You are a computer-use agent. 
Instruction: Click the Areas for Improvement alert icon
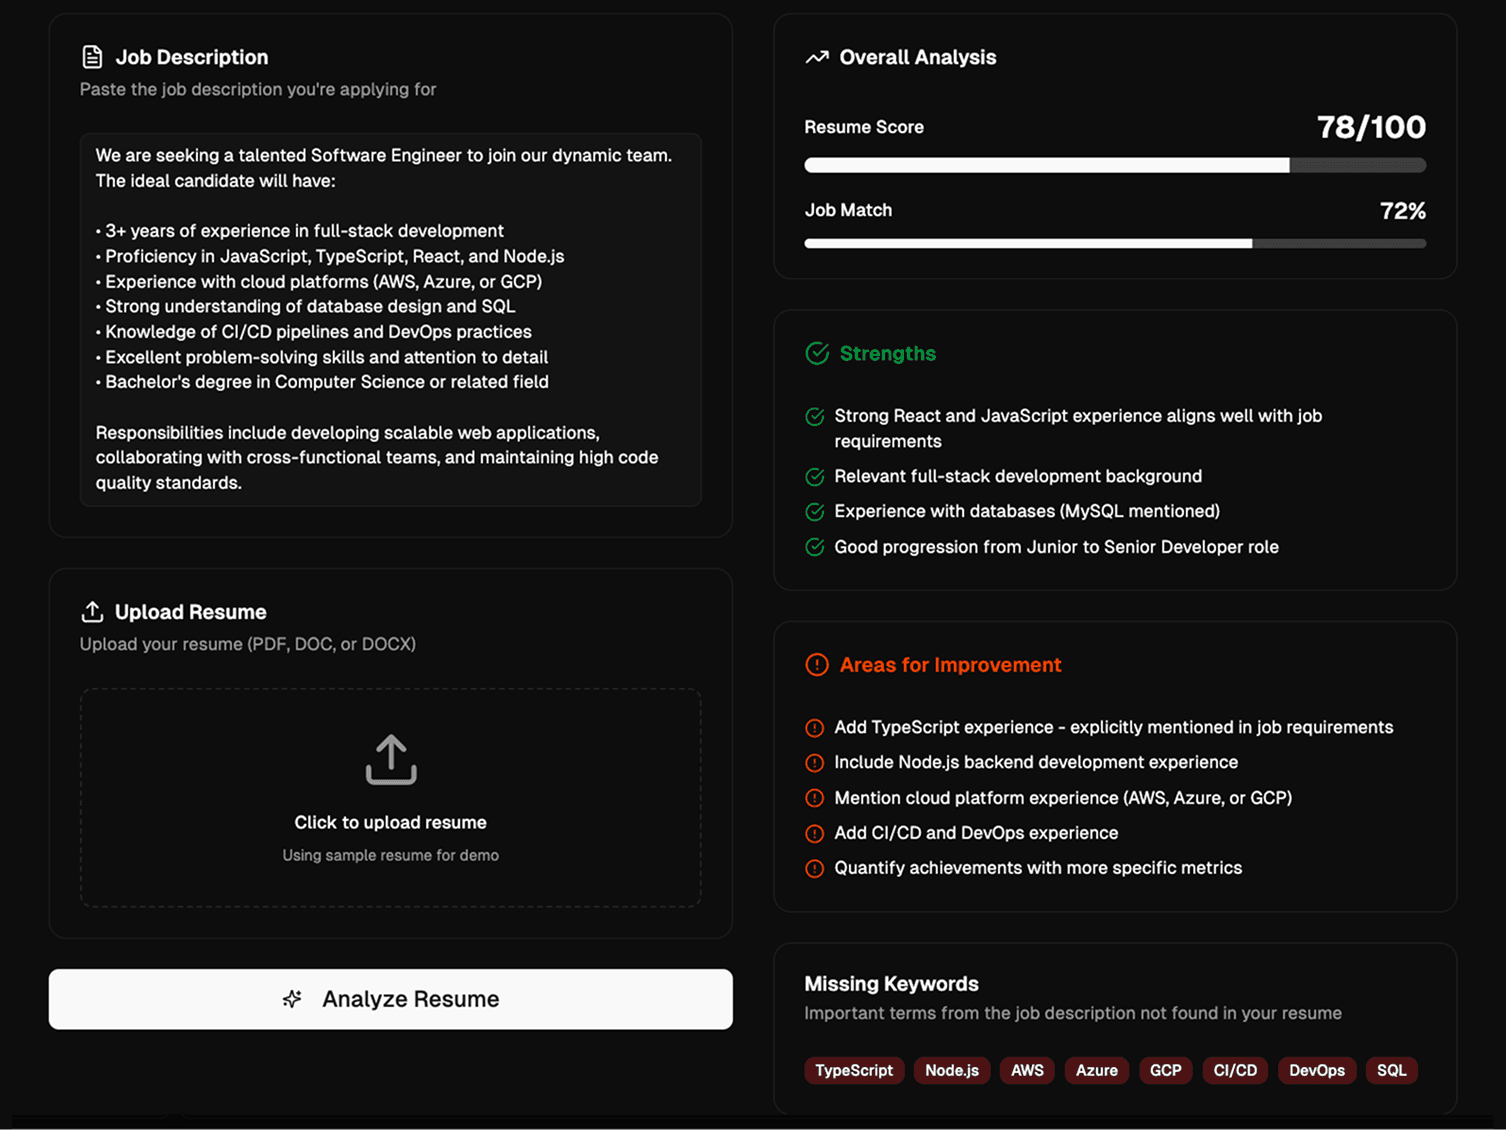coord(817,665)
